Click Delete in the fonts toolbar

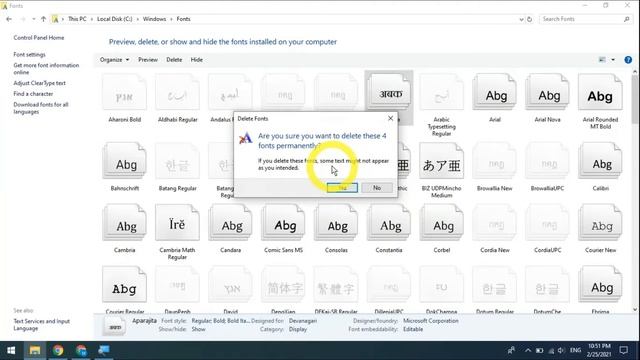click(174, 60)
